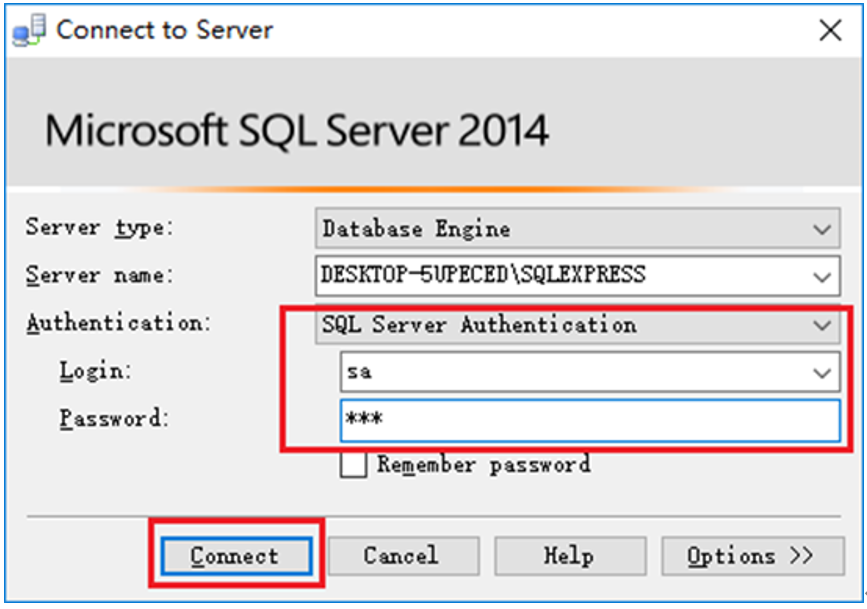Expand the Server type dropdown arrow
Viewport: 867px width, 609px height.
click(x=822, y=229)
